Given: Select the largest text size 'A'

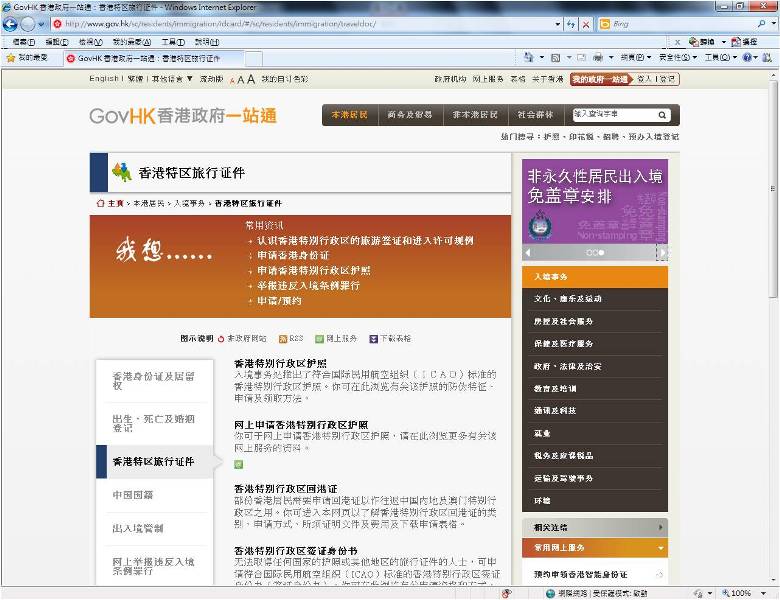Looking at the screenshot, I should pyautogui.click(x=249, y=79).
